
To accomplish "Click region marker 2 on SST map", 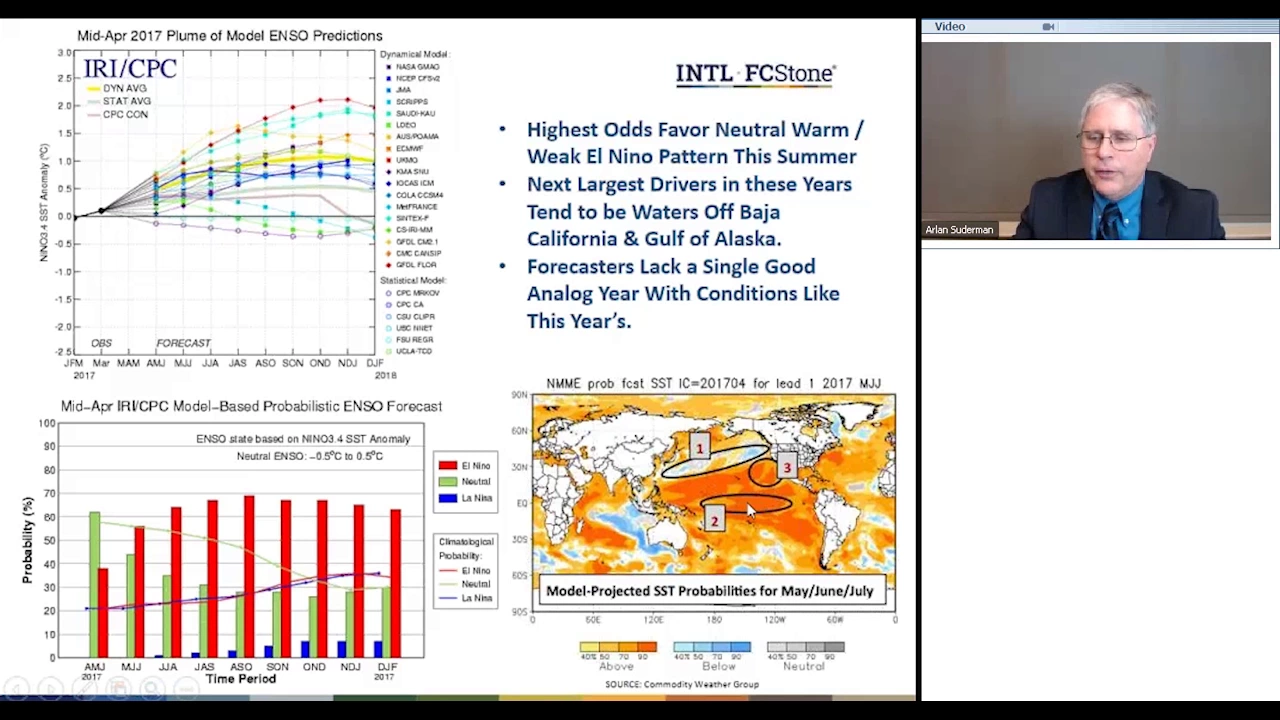I will [714, 521].
